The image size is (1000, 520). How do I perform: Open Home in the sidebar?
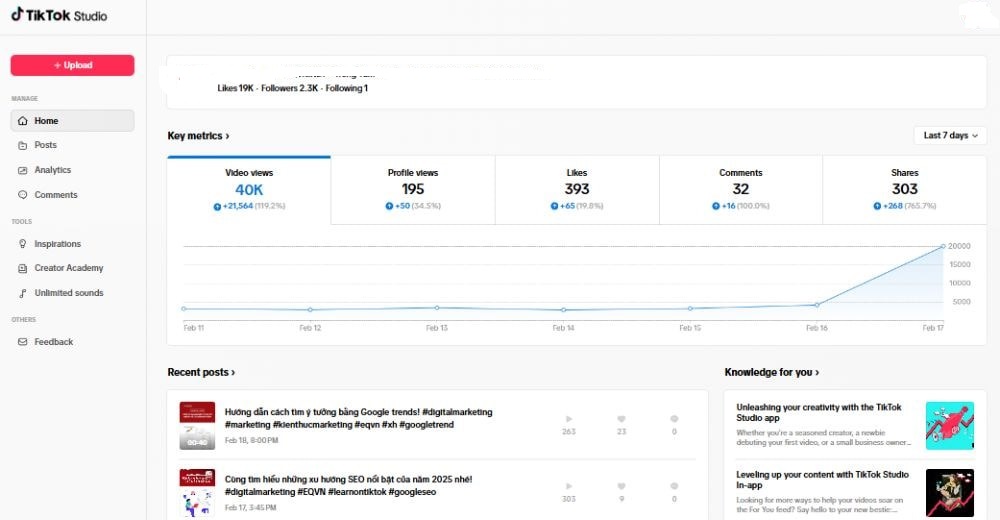[72, 121]
